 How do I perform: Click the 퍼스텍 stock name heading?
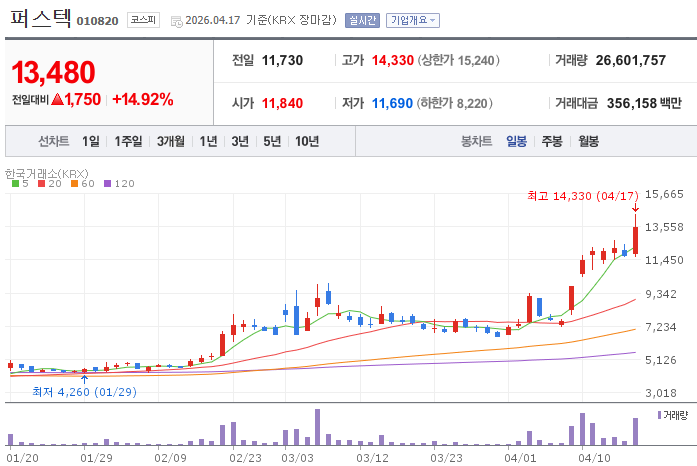tap(40, 19)
